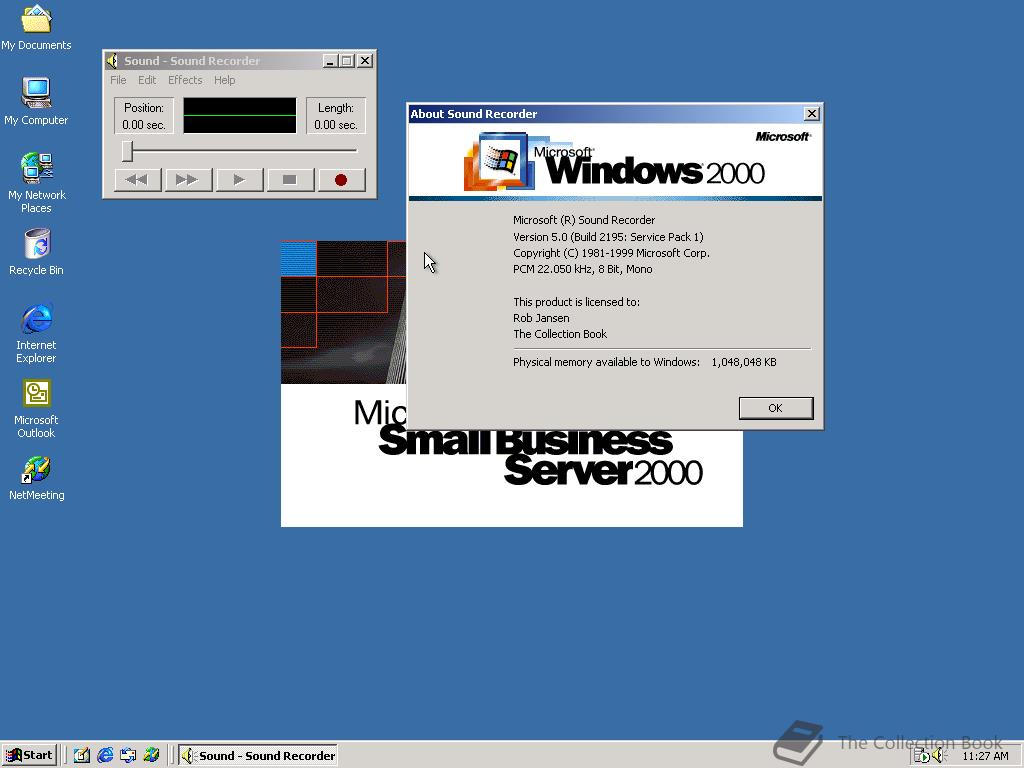
Task: Open Effects menu in Sound Recorder
Action: coord(185,80)
